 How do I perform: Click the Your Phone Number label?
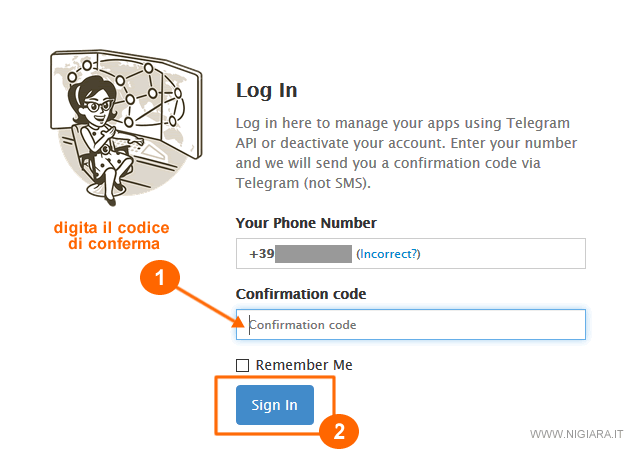coord(306,223)
